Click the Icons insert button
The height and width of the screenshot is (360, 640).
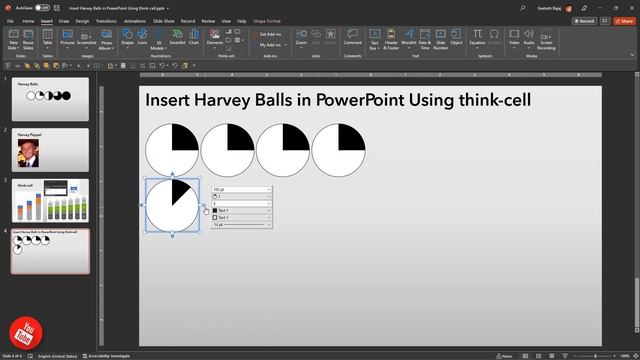tap(142, 38)
